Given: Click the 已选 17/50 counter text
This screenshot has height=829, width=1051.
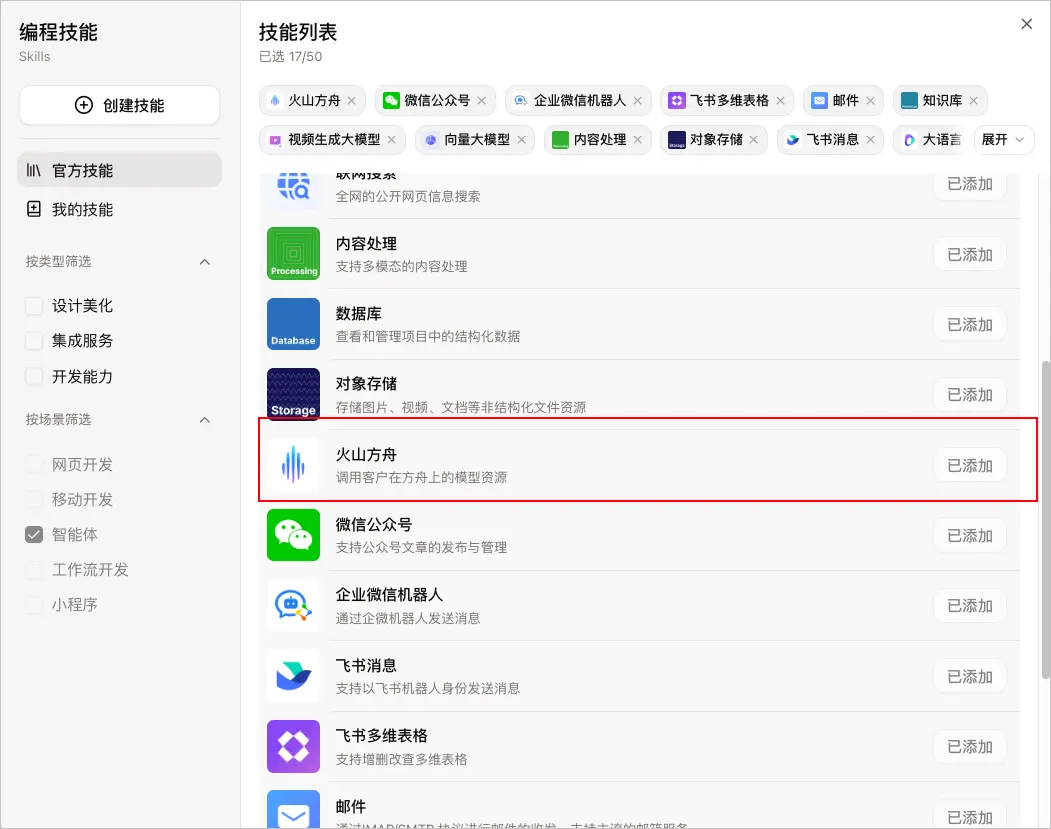Looking at the screenshot, I should point(290,56).
